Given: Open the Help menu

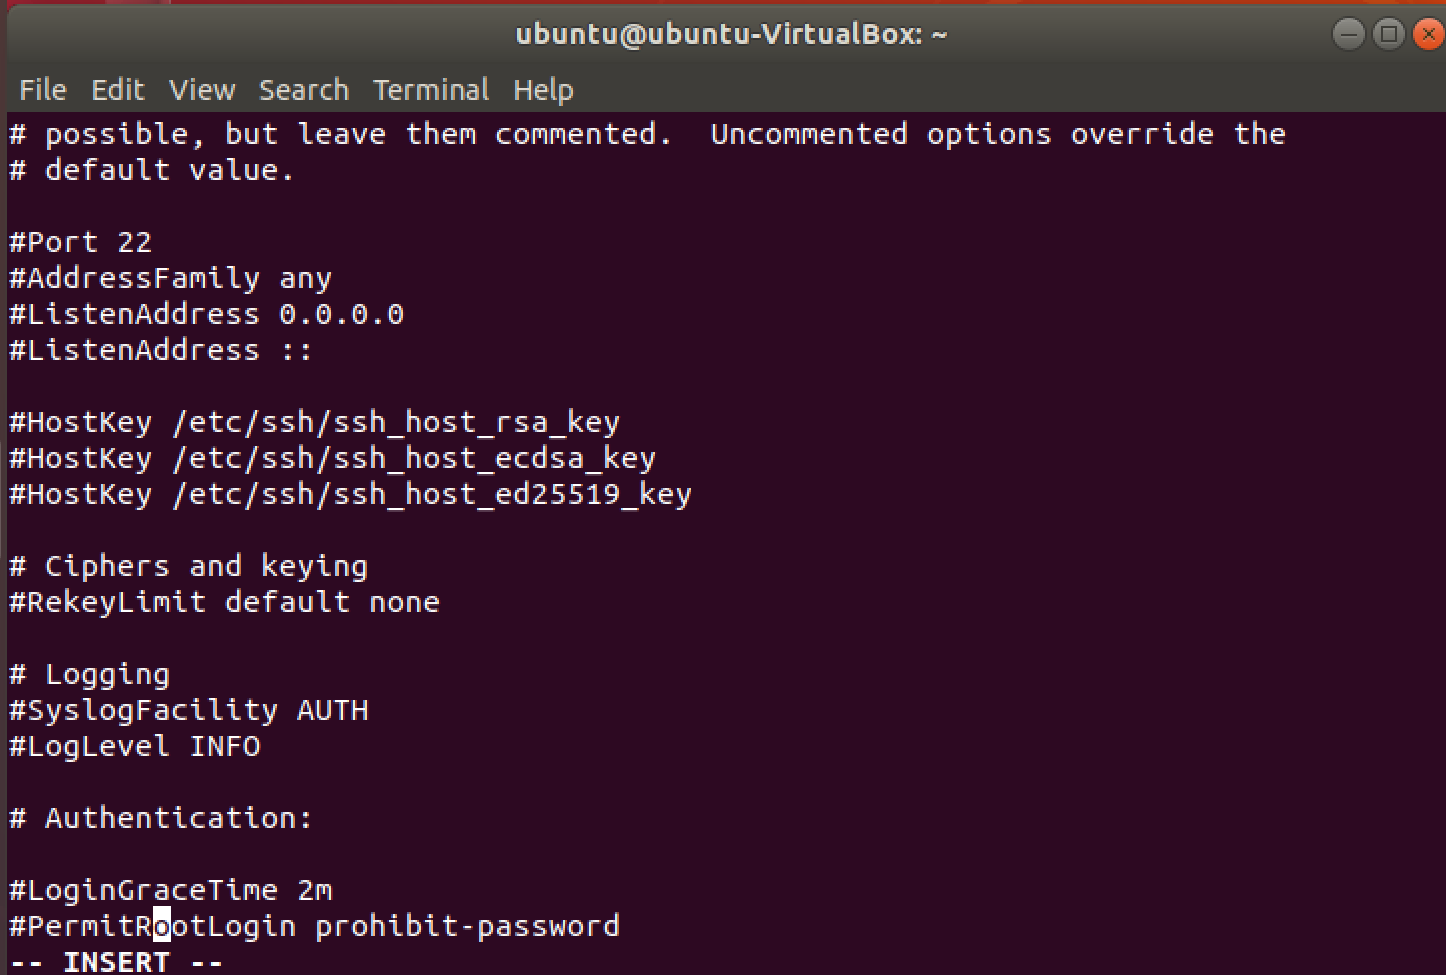Looking at the screenshot, I should 543,90.
